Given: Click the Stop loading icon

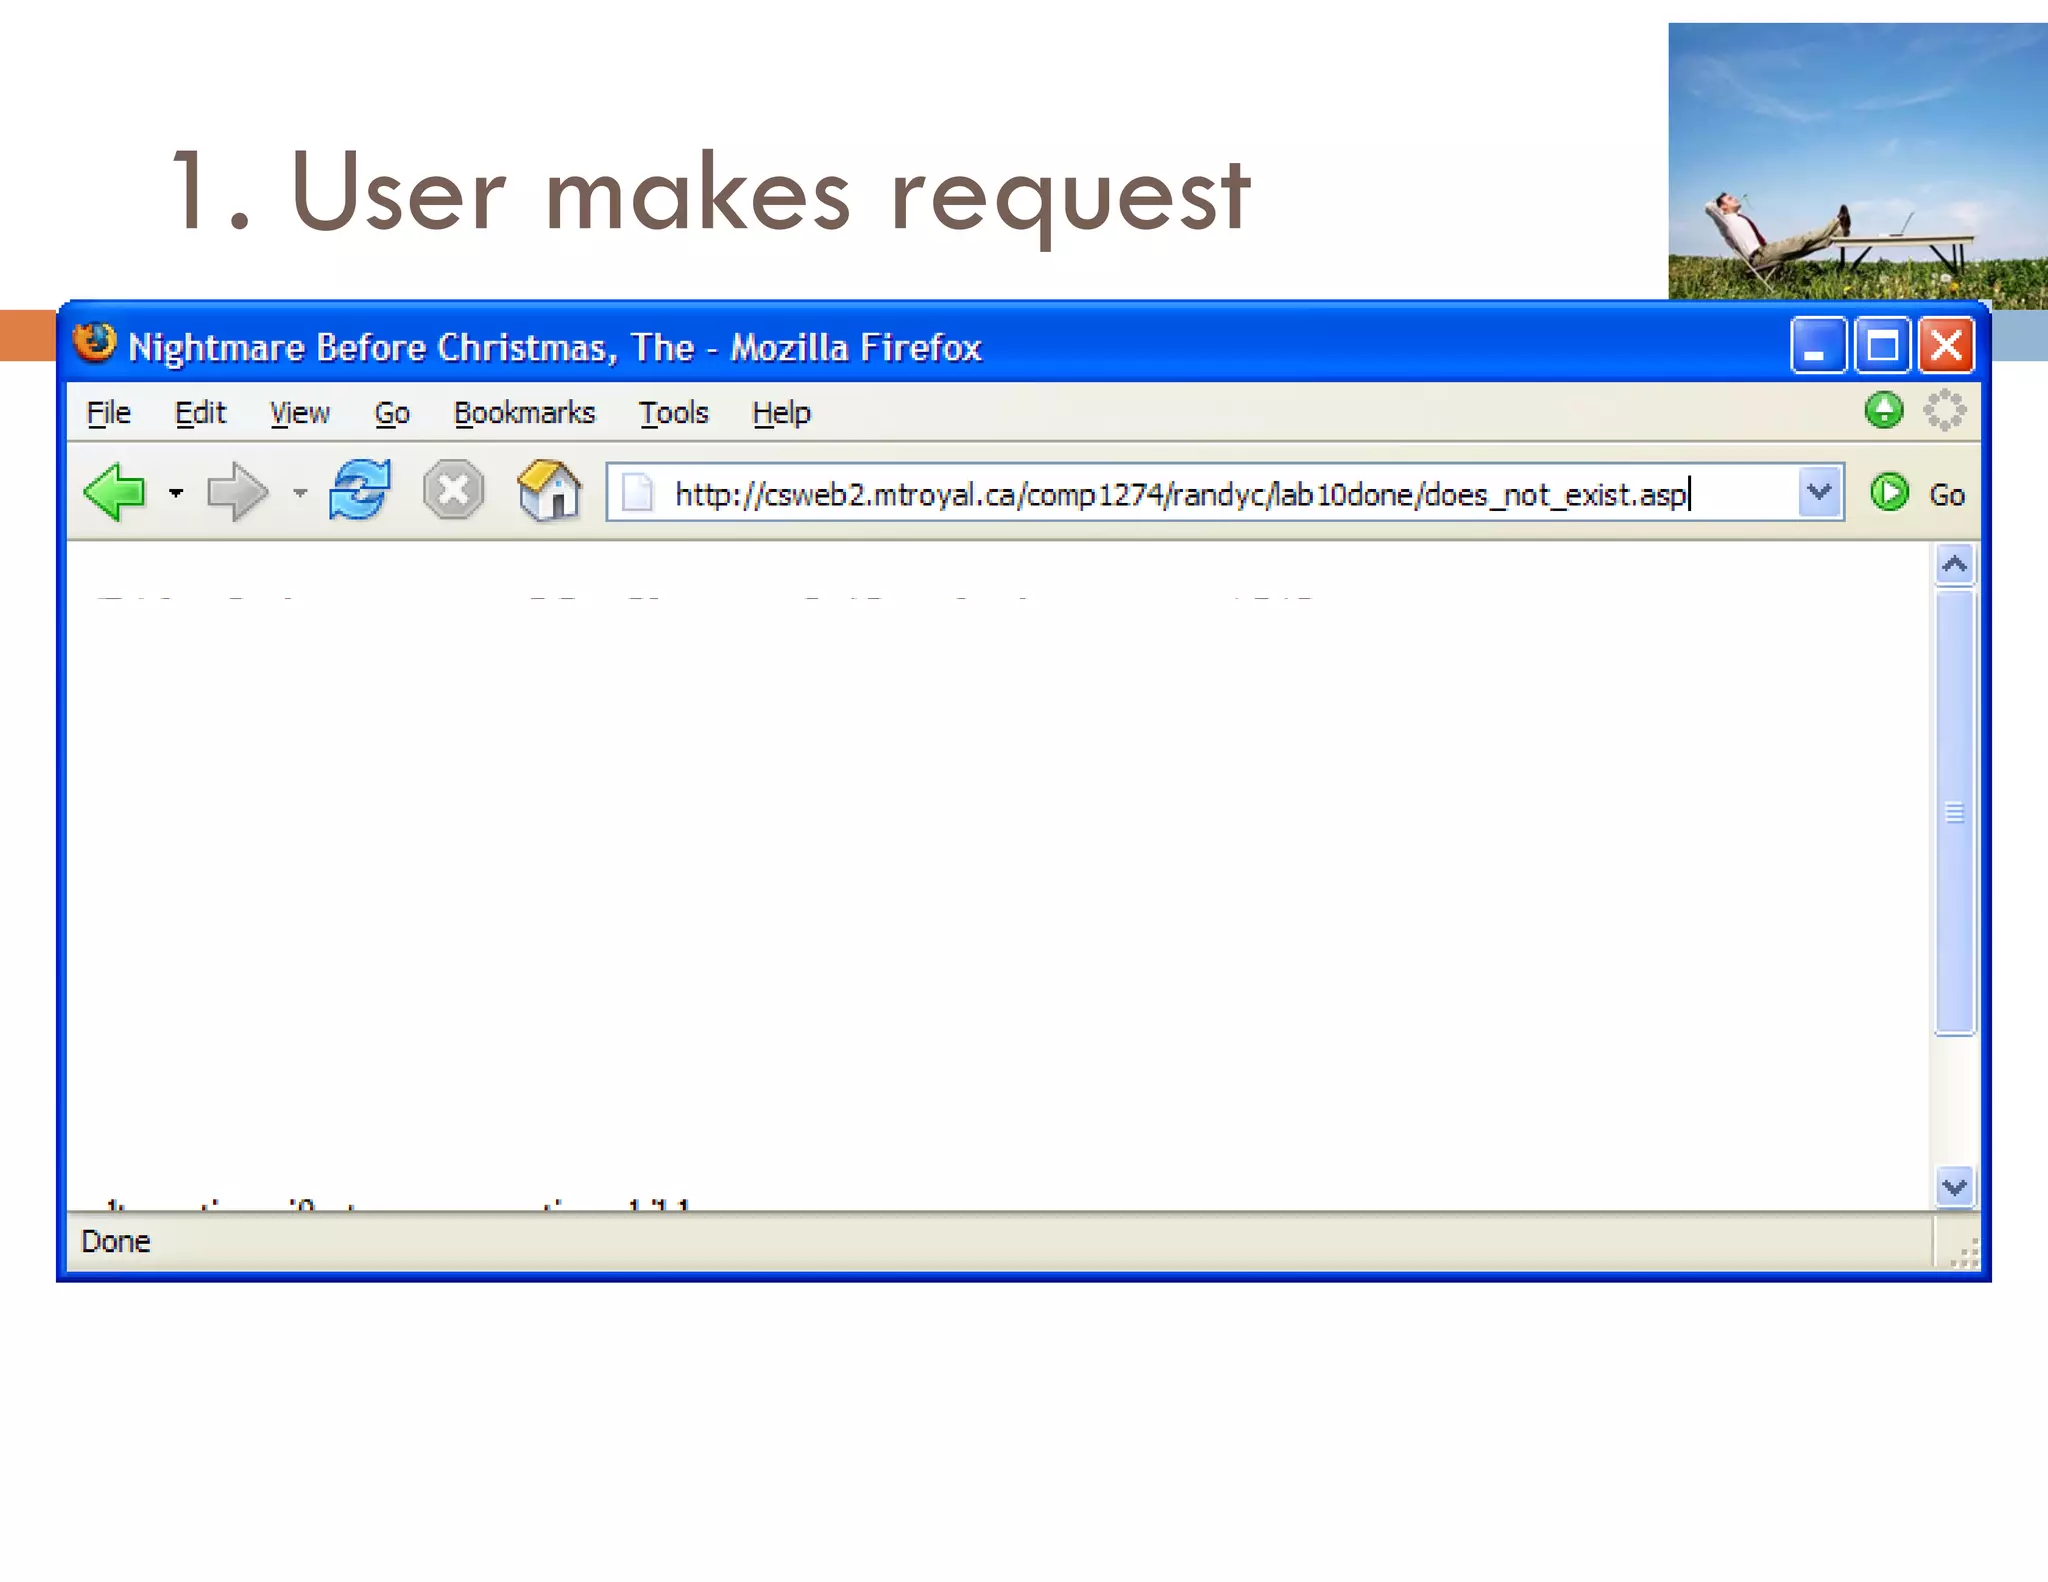Looking at the screenshot, I should click(453, 490).
